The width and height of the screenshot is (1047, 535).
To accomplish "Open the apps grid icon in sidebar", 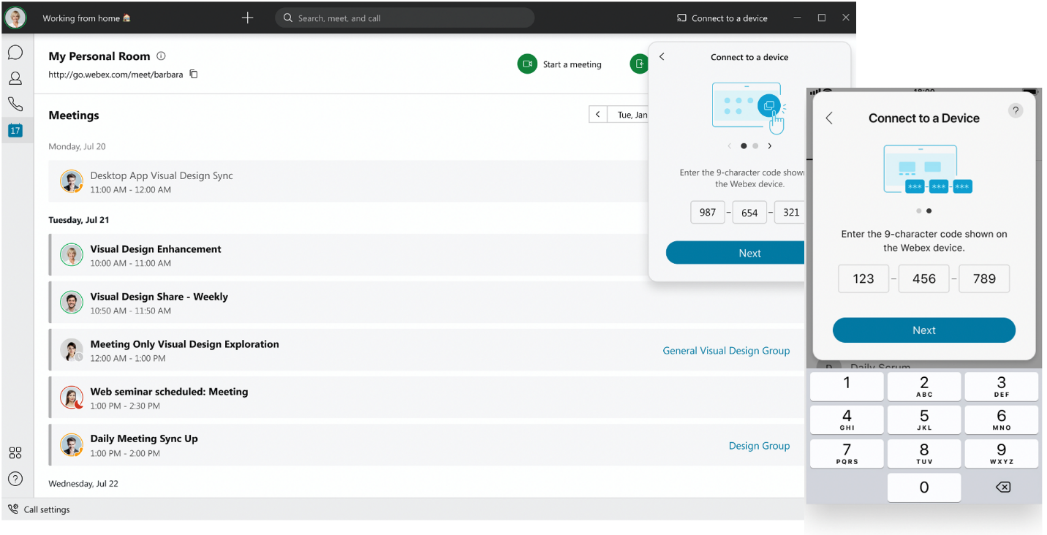I will coord(15,453).
